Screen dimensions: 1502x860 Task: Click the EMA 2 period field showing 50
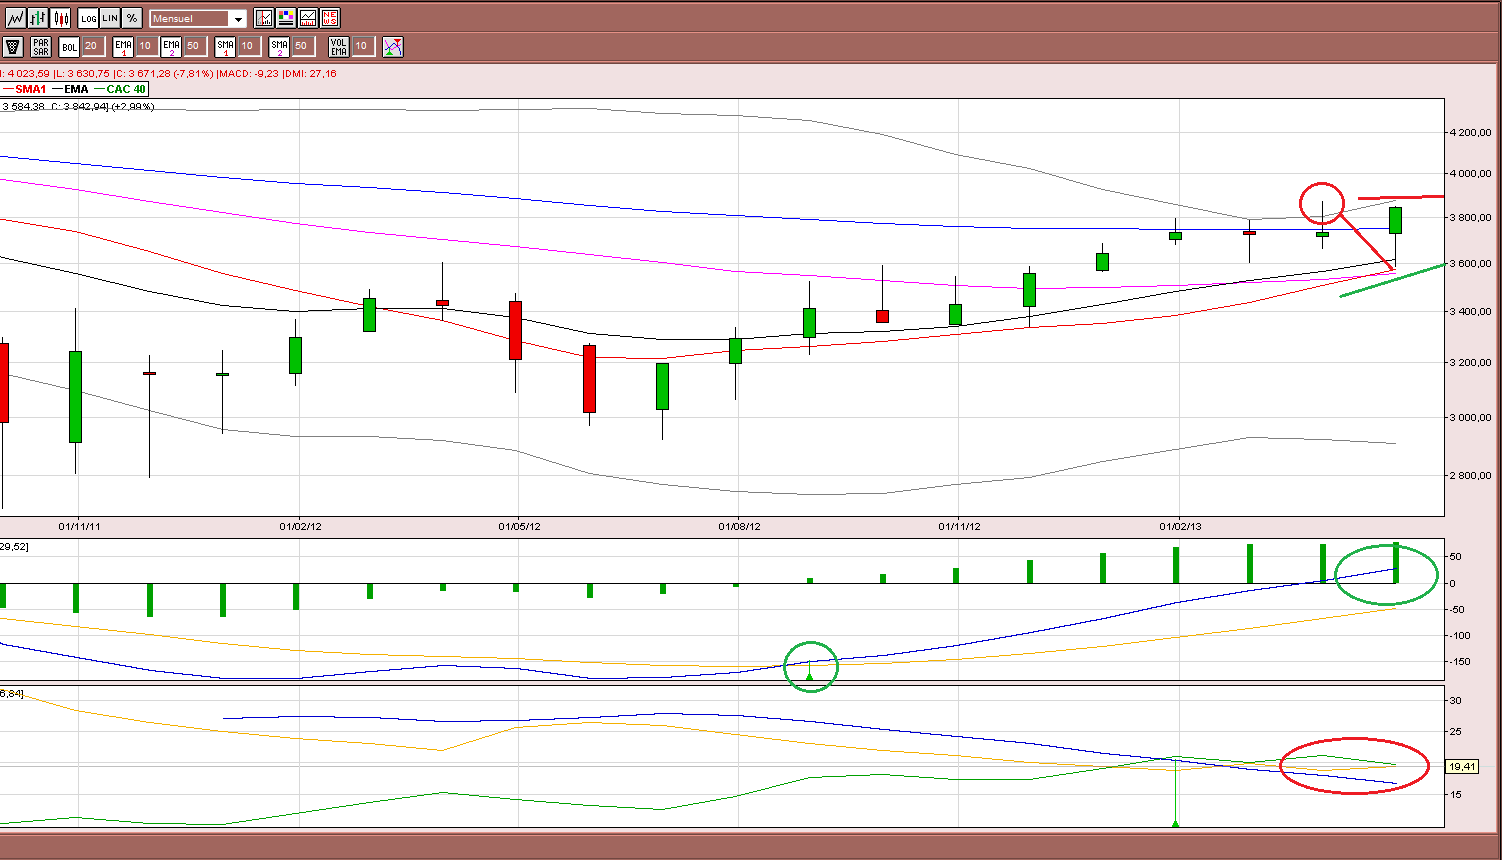pos(194,46)
